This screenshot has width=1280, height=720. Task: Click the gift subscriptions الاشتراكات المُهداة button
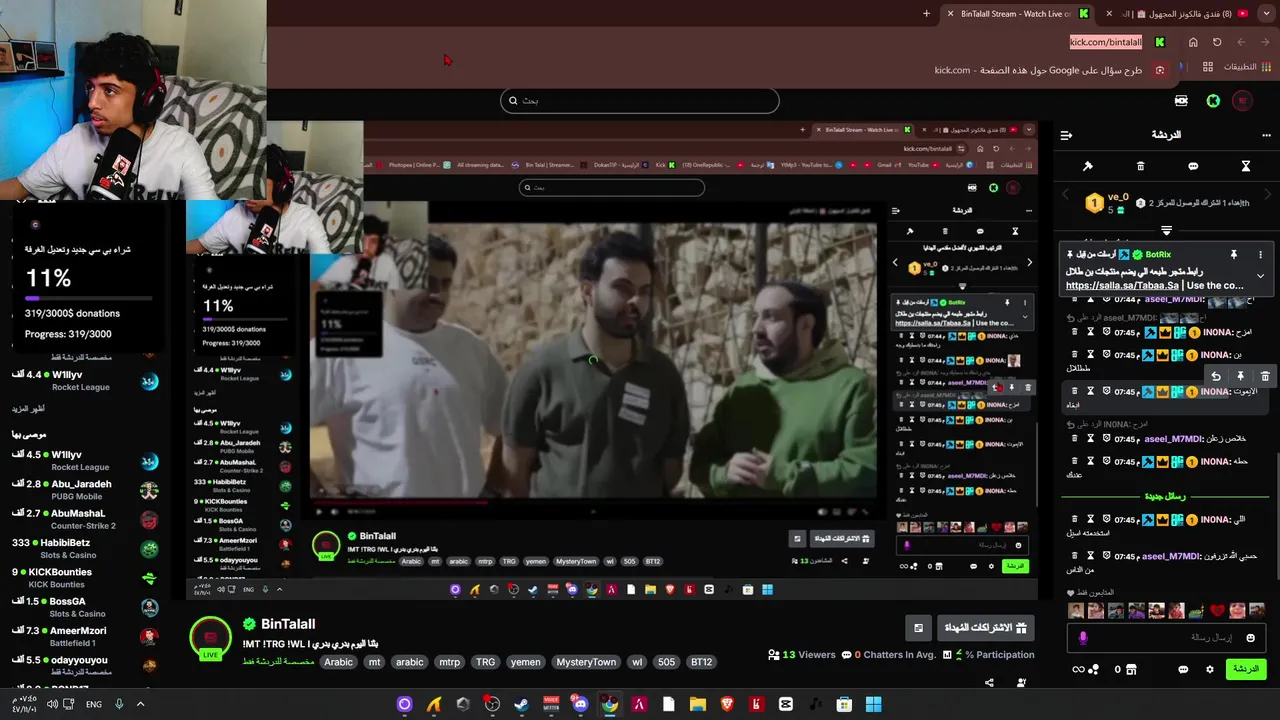pyautogui.click(x=985, y=628)
